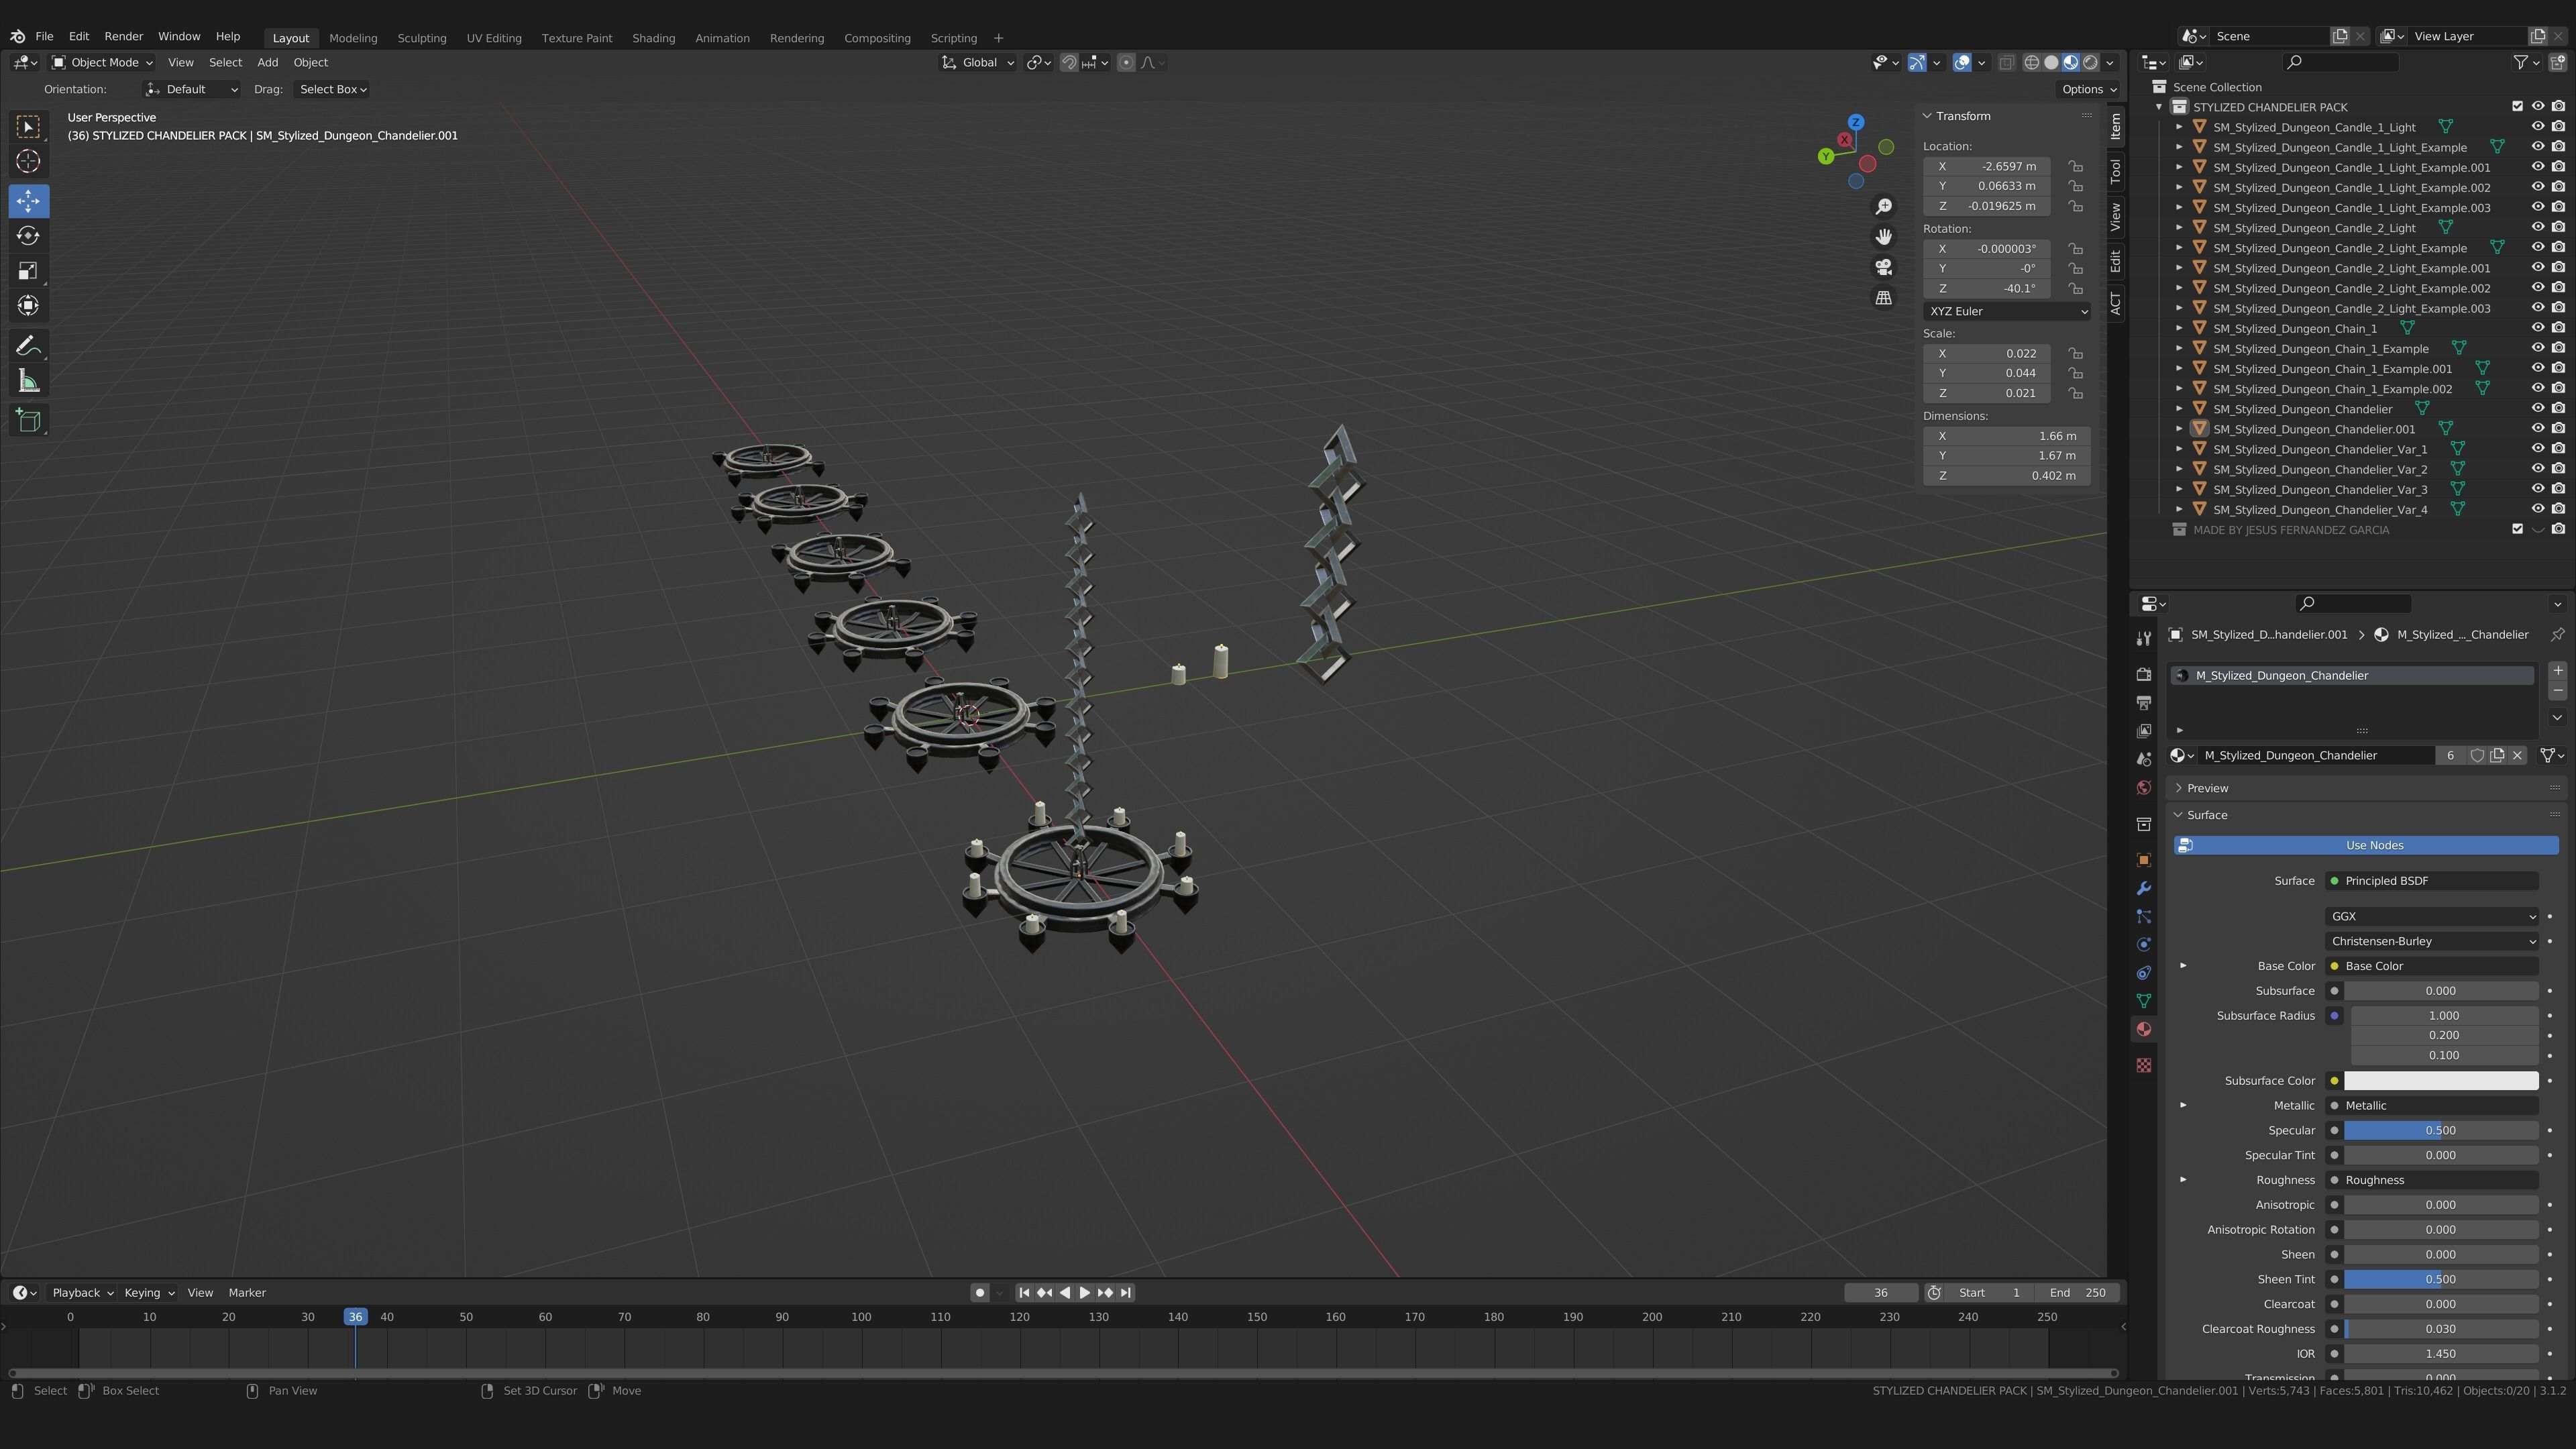
Task: Select the Scale tool in the toolbar
Action: coord(28,271)
